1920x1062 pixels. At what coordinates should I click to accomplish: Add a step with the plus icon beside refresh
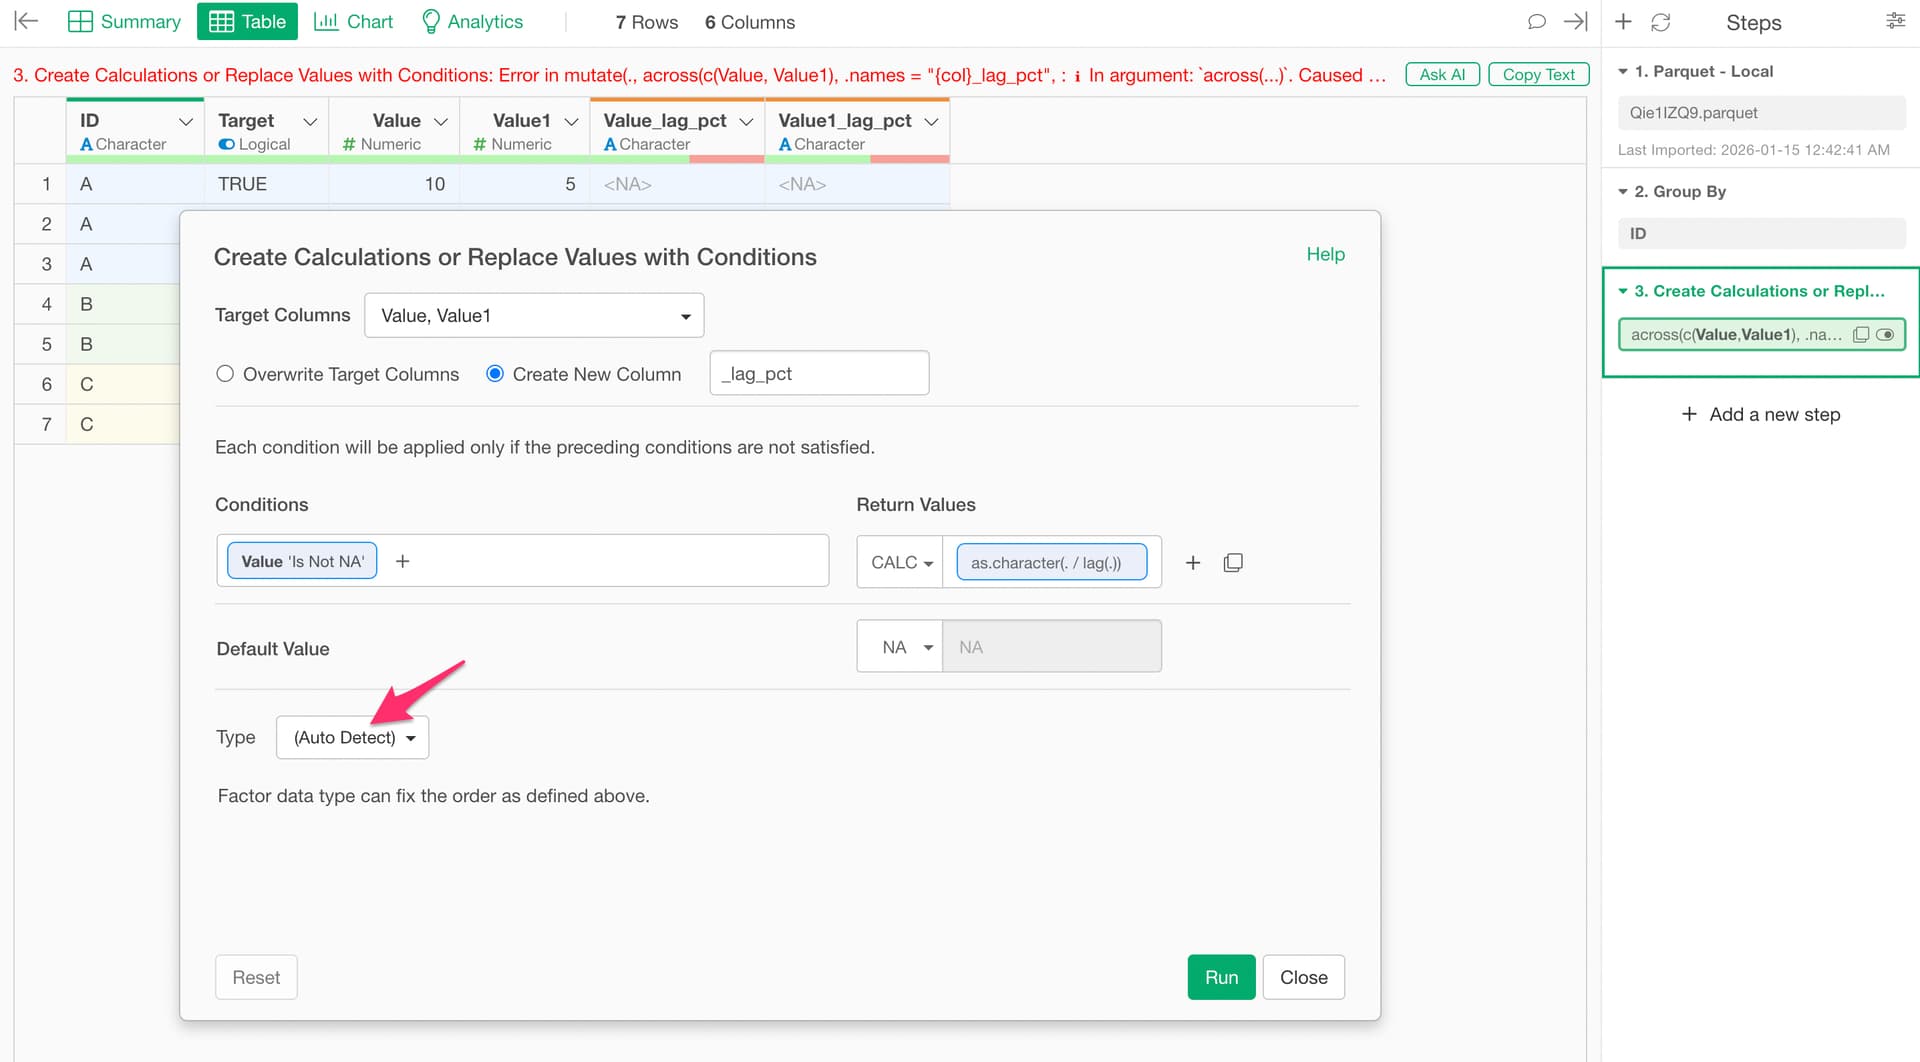[1623, 22]
